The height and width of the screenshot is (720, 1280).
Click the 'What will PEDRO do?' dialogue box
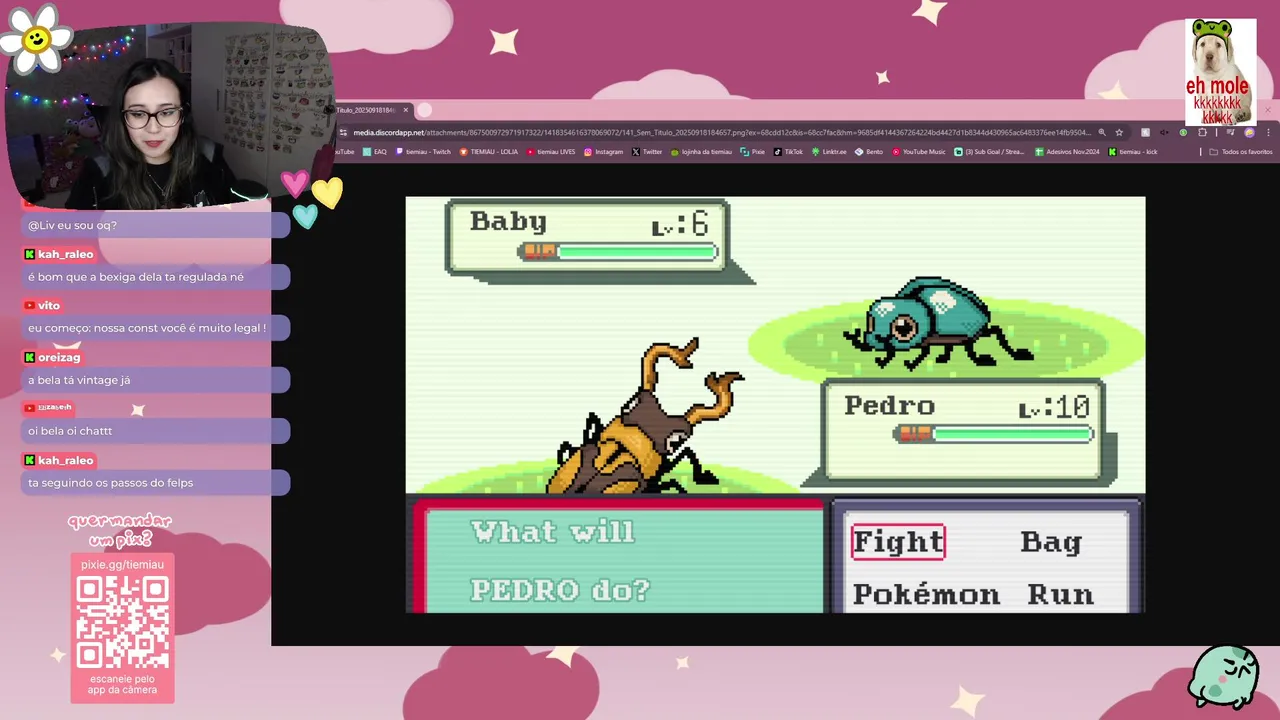tap(618, 558)
